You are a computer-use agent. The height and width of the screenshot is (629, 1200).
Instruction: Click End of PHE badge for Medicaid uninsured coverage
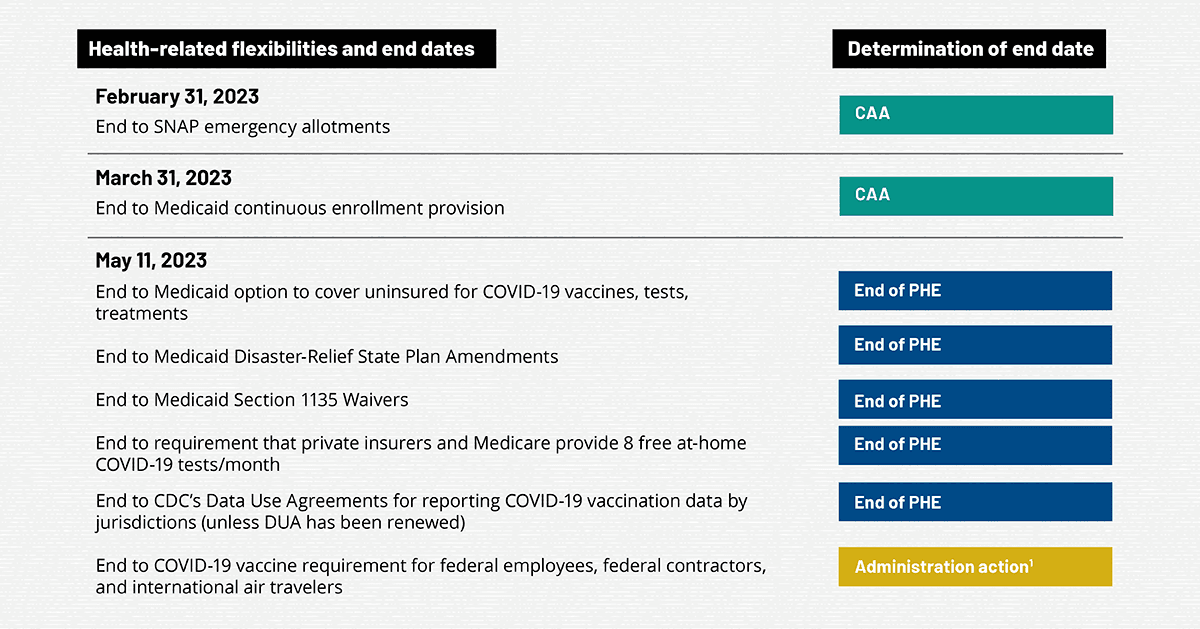975,291
